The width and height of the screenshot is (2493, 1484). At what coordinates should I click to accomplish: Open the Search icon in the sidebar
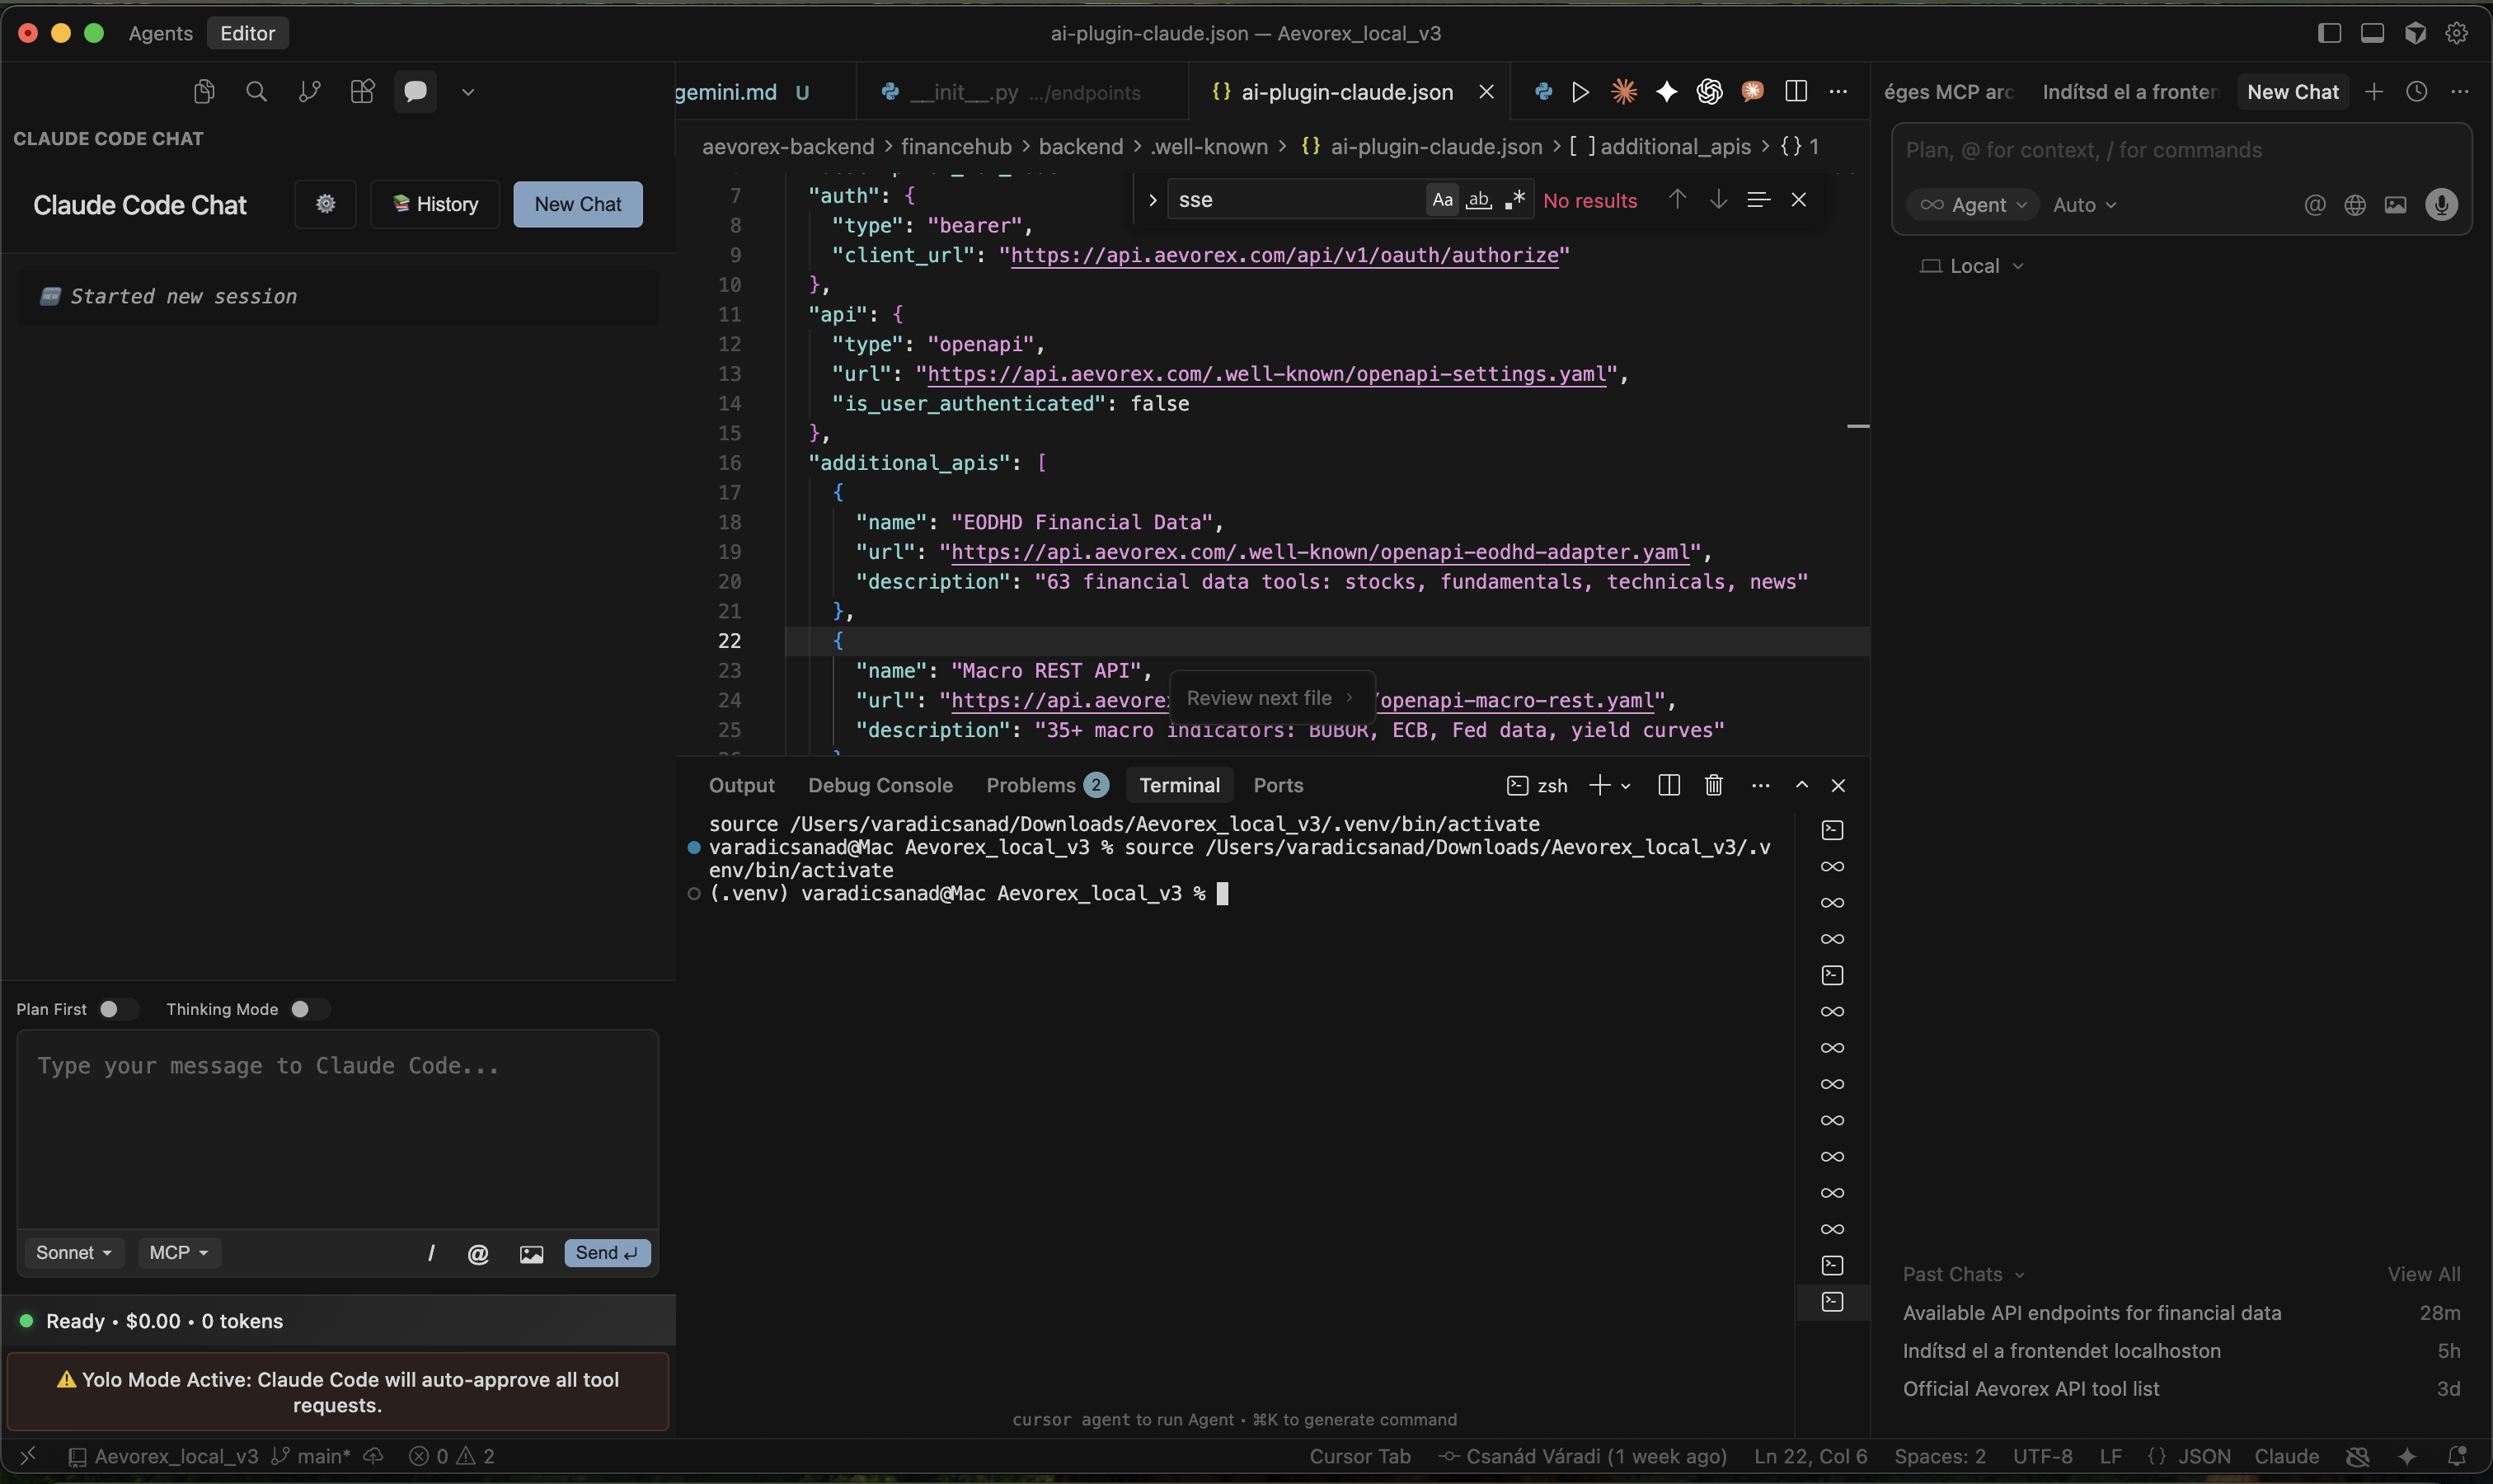(x=256, y=91)
